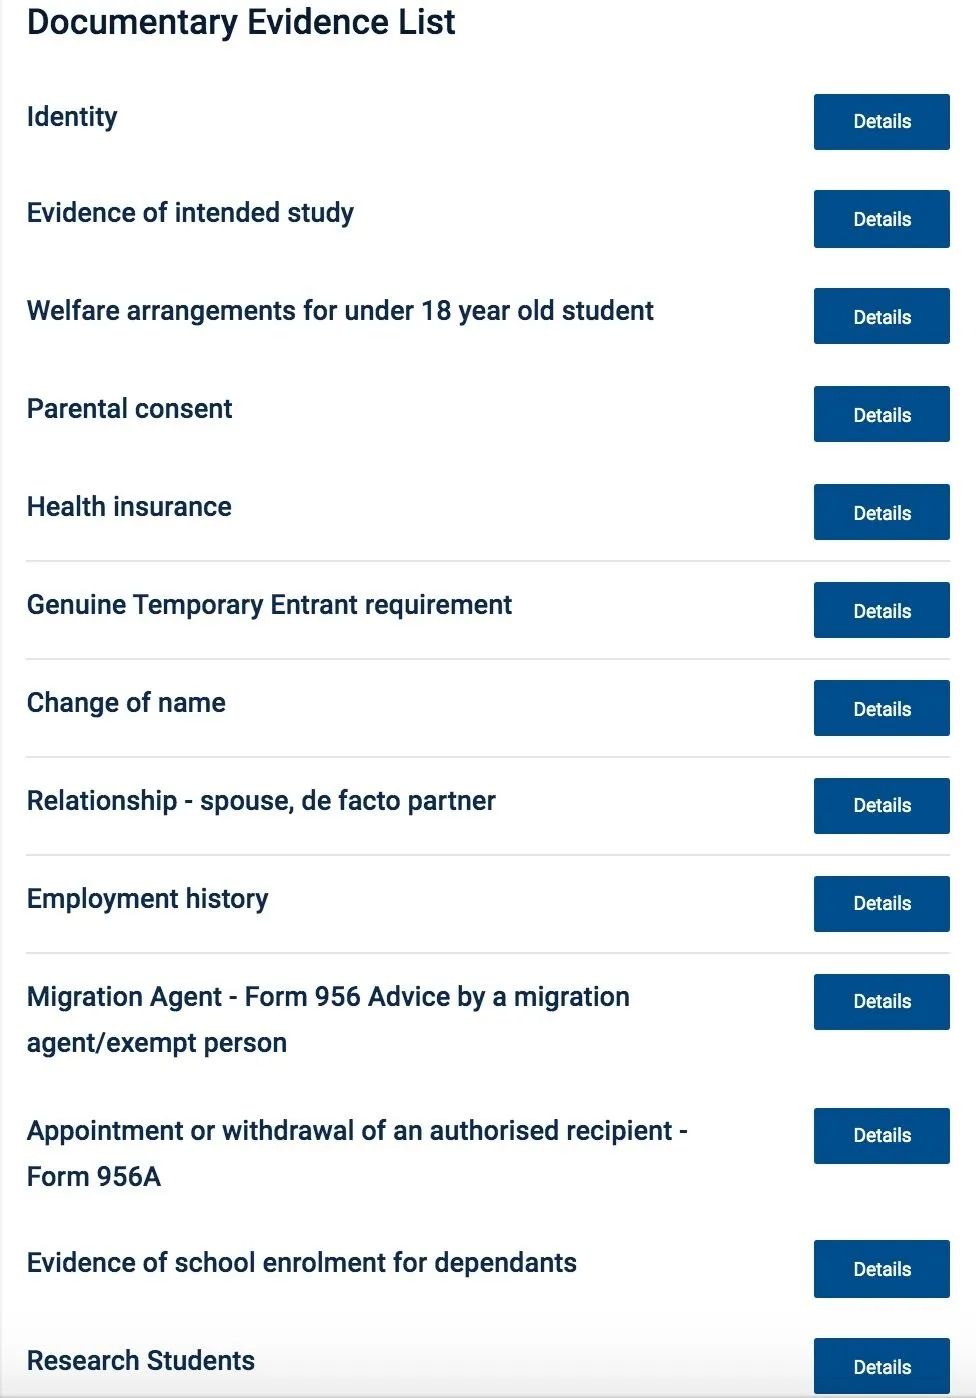Click Details for Evidence of intended study

tap(881, 219)
